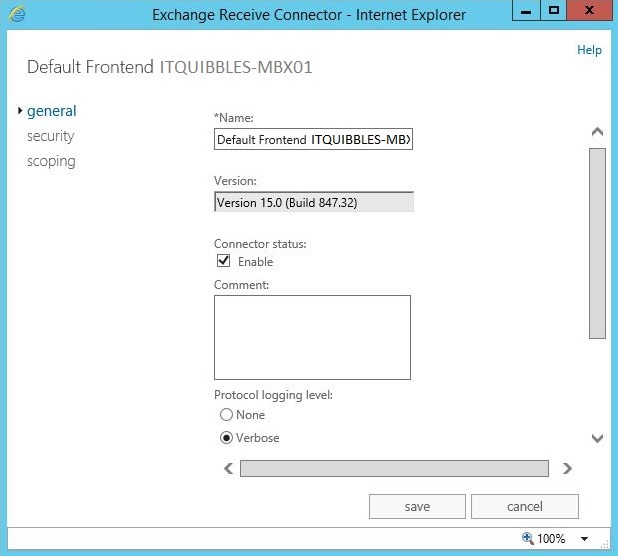Click the Version read-only field

(x=314, y=202)
